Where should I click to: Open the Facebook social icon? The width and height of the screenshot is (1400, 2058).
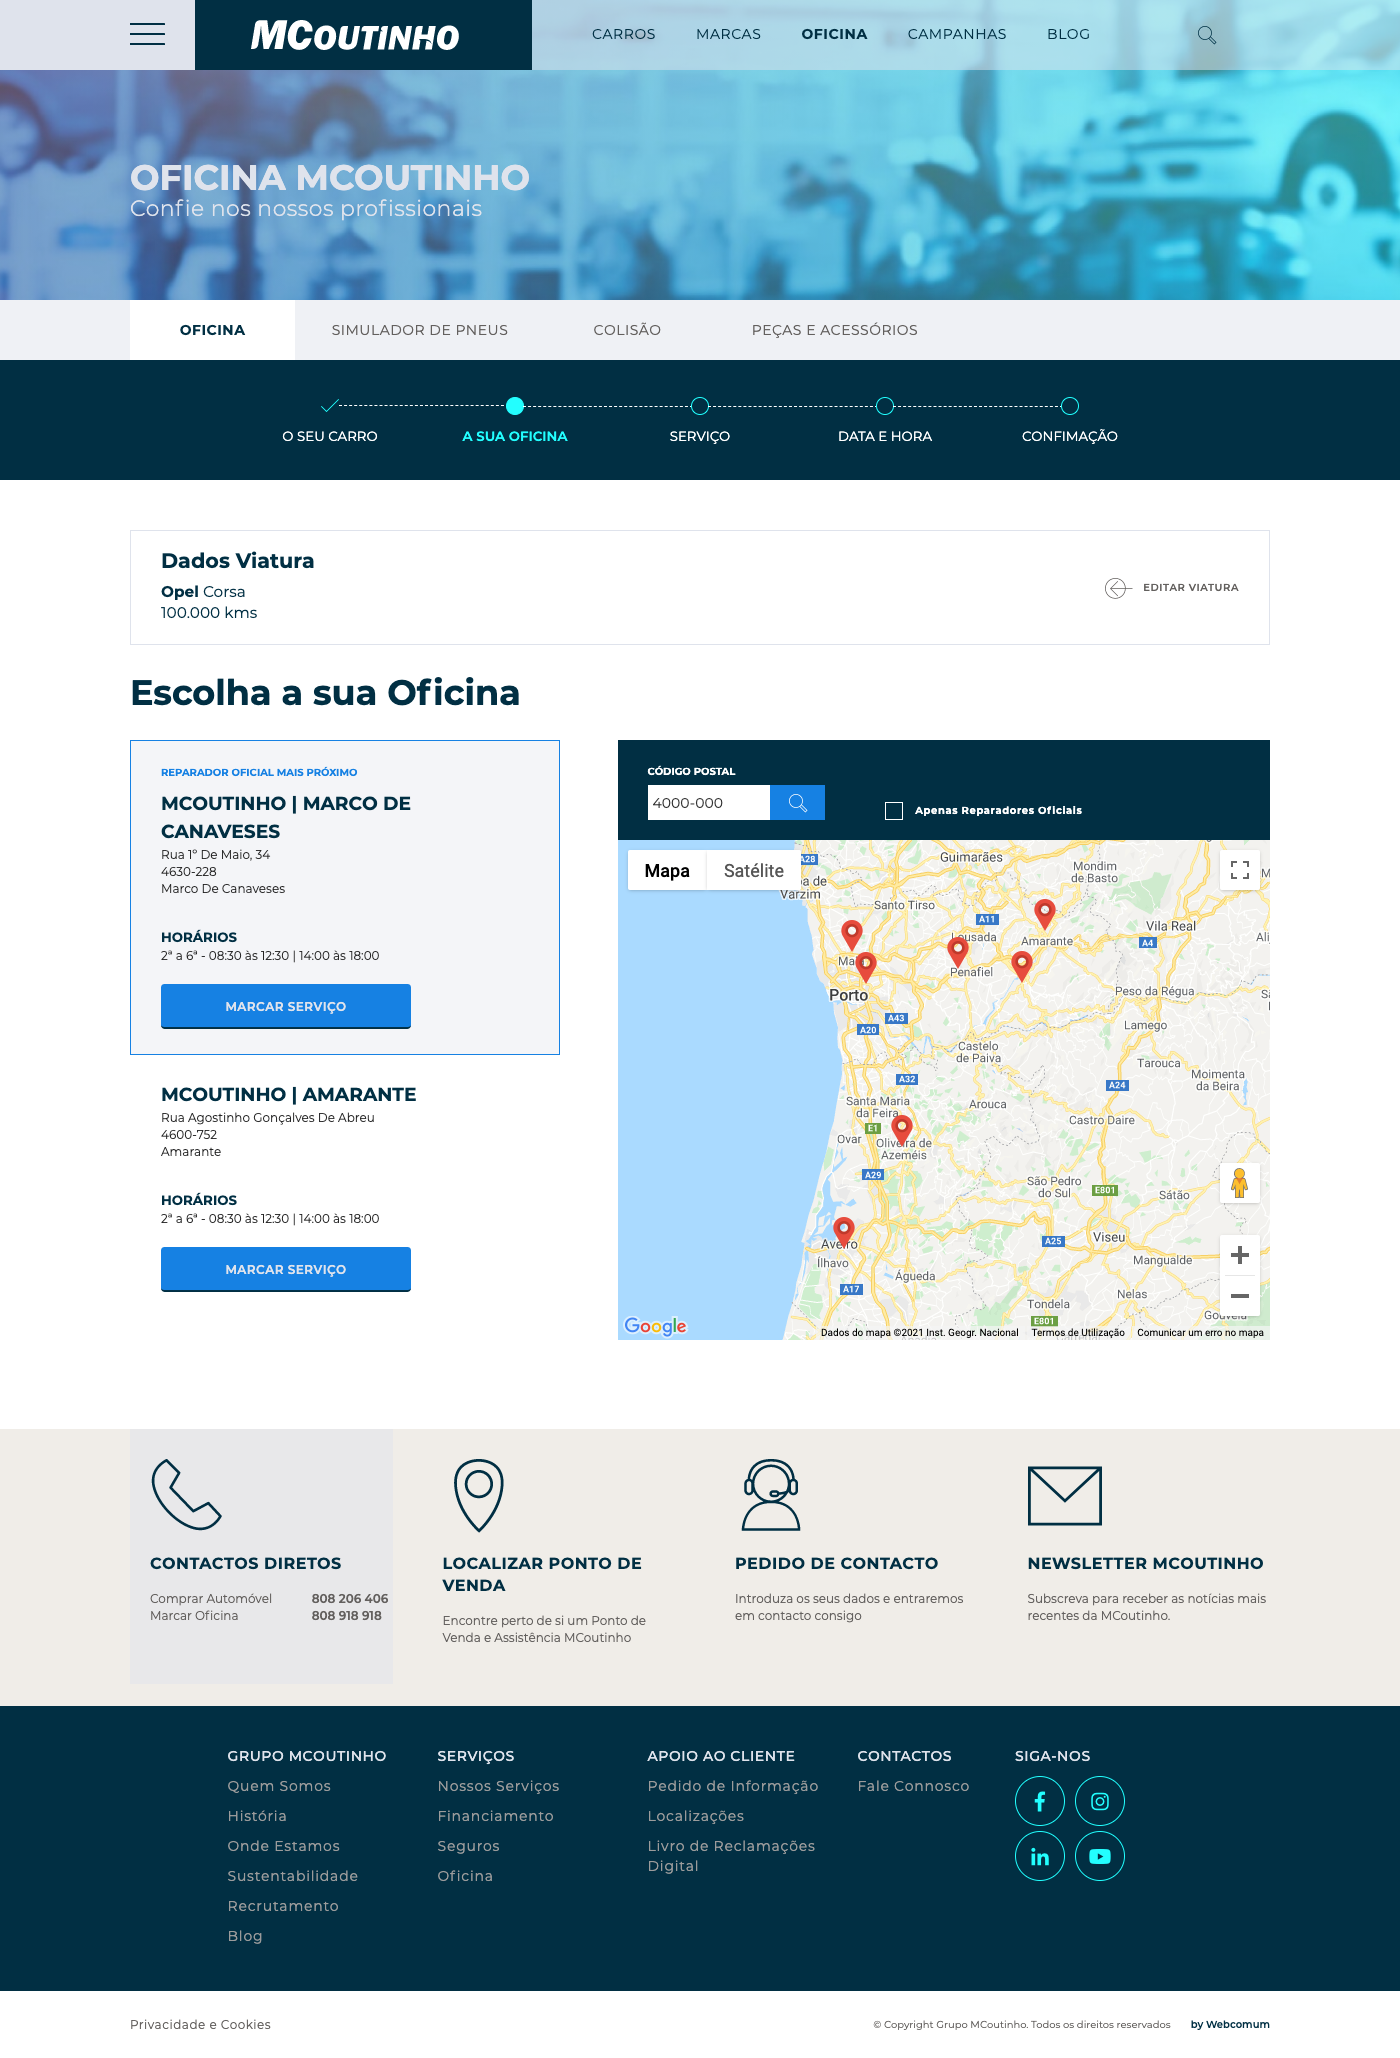coord(1040,1802)
